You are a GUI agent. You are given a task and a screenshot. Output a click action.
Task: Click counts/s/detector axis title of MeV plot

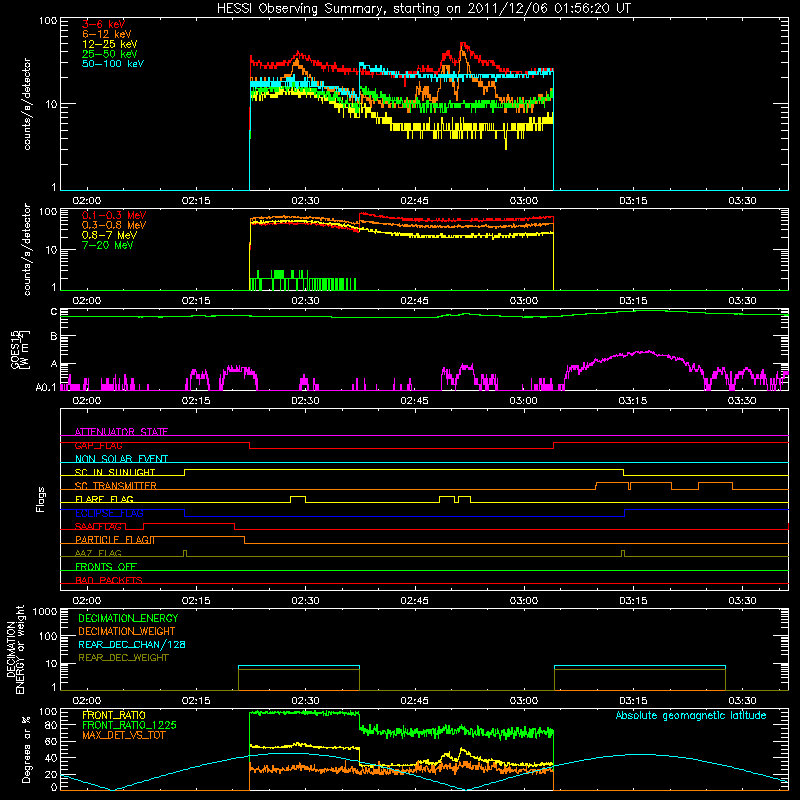[x=27, y=250]
